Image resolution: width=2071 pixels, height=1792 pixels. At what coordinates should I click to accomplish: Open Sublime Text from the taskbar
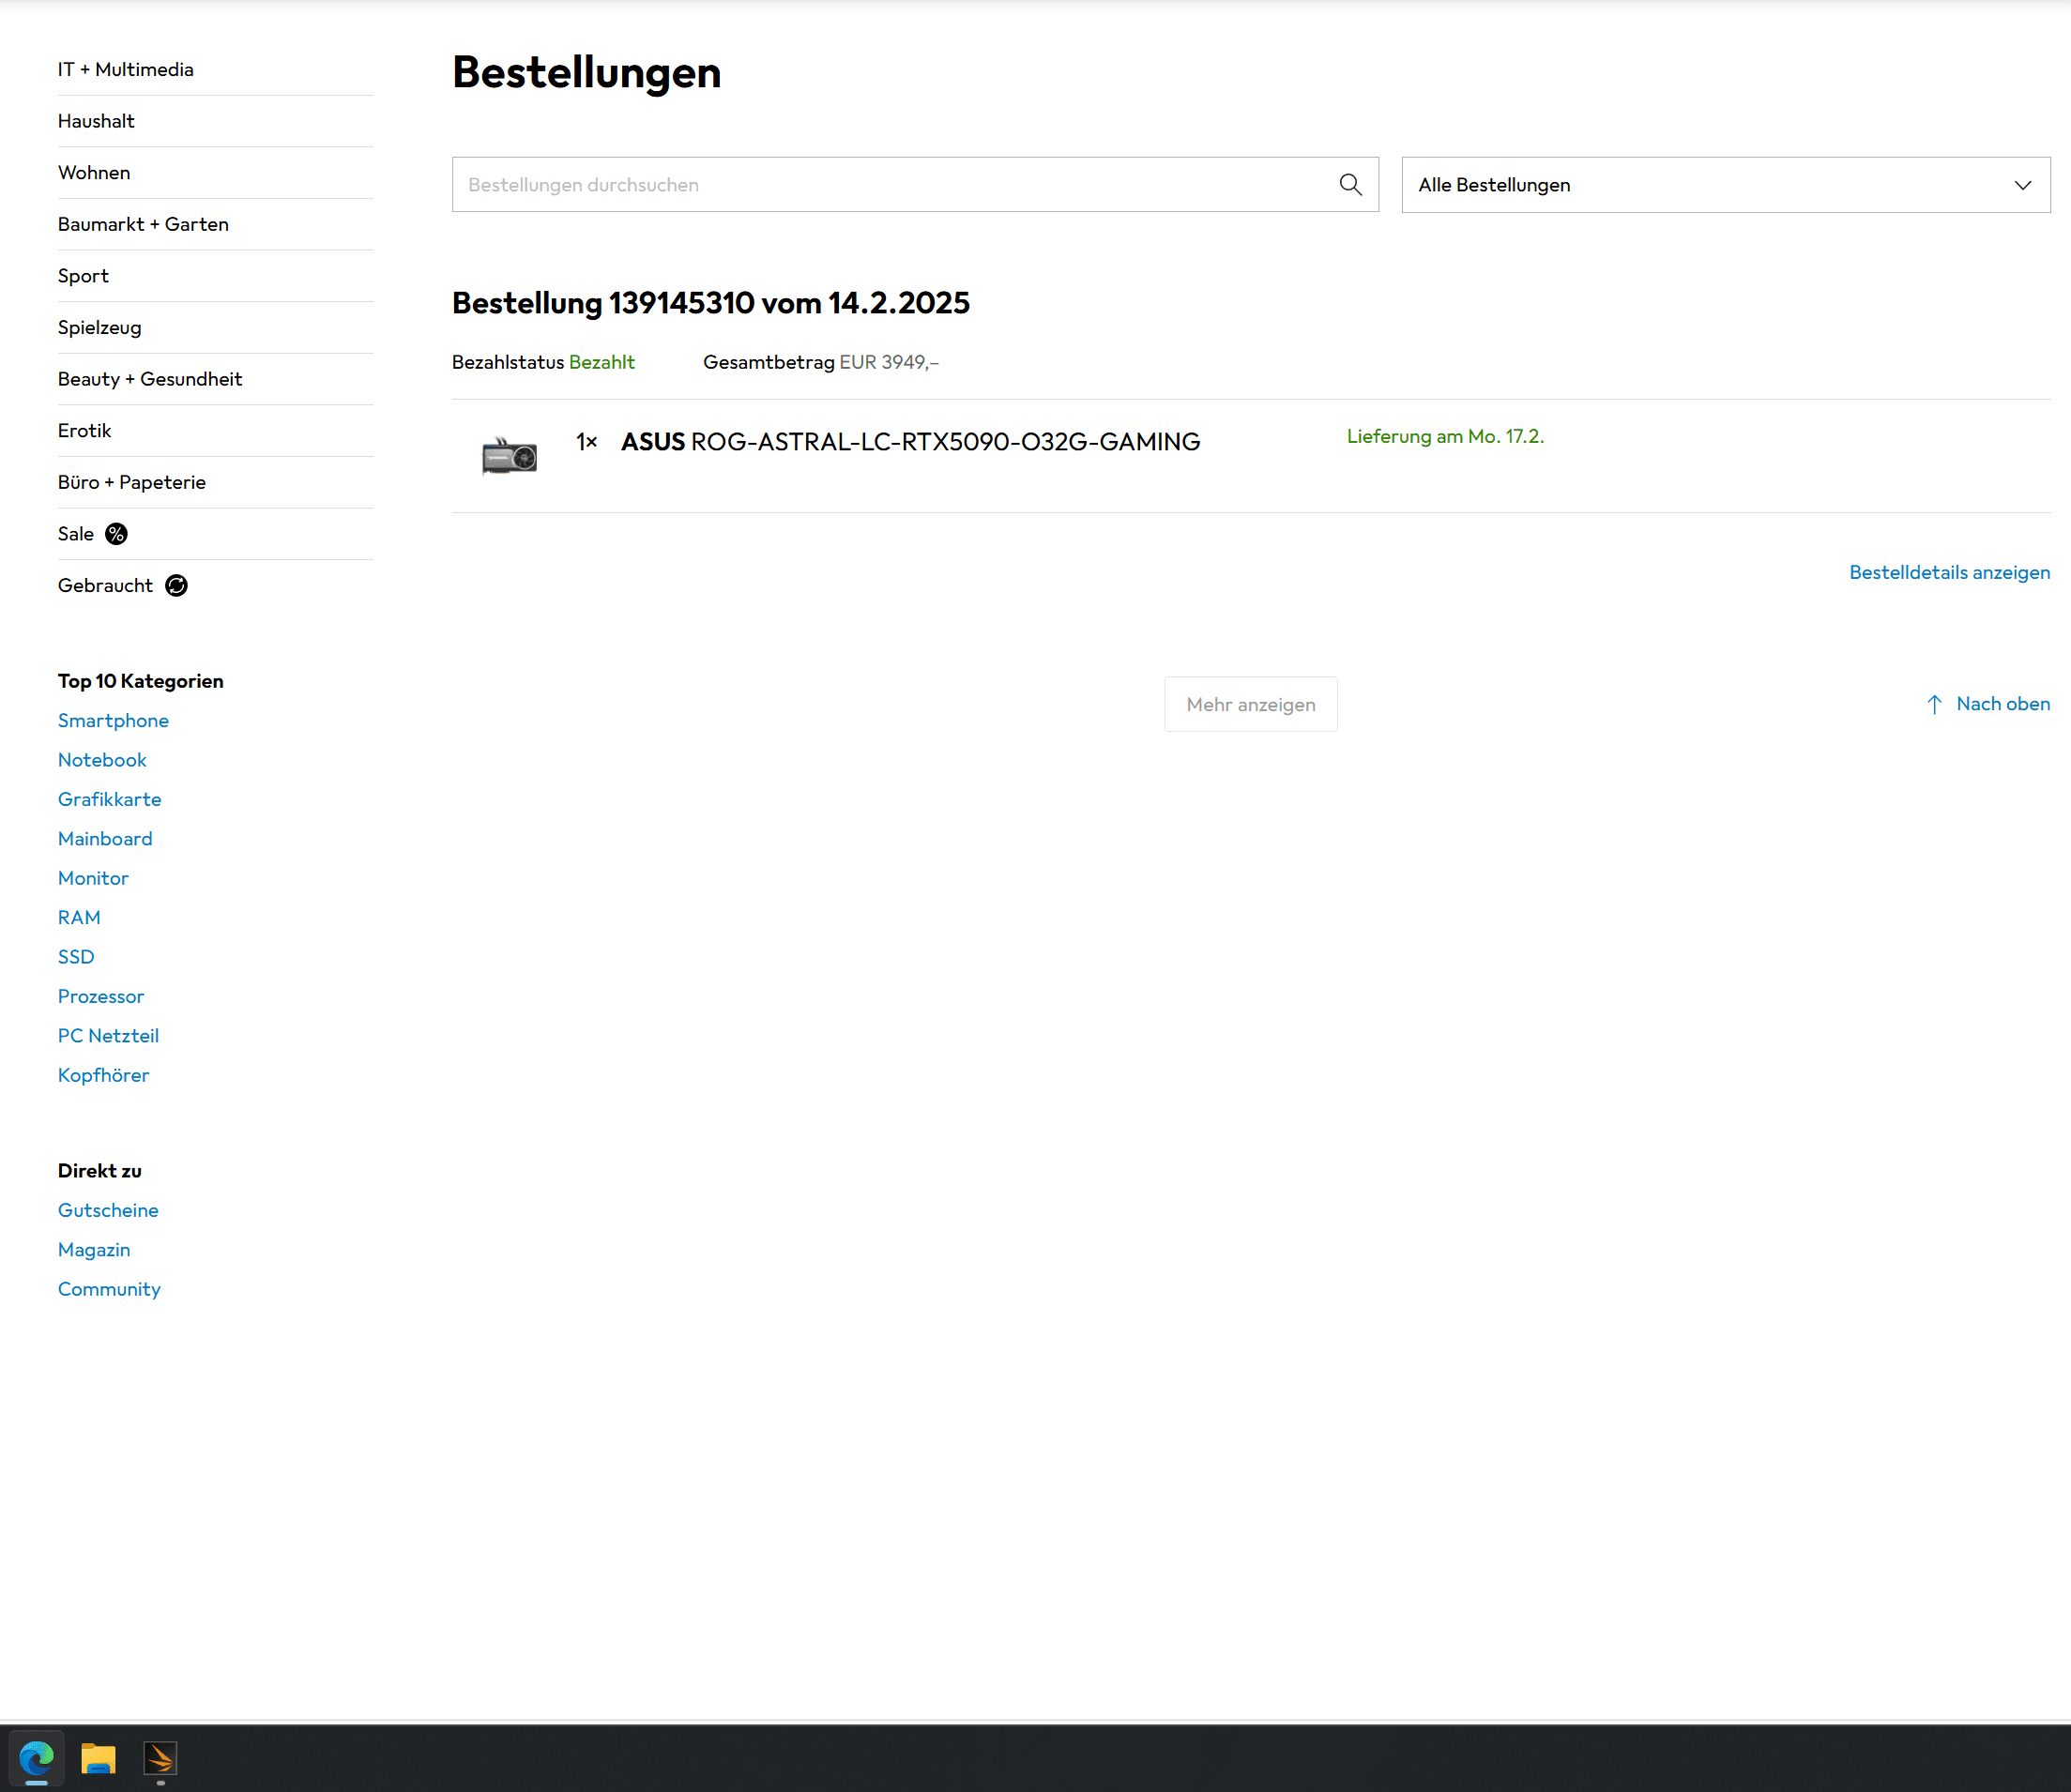(160, 1758)
